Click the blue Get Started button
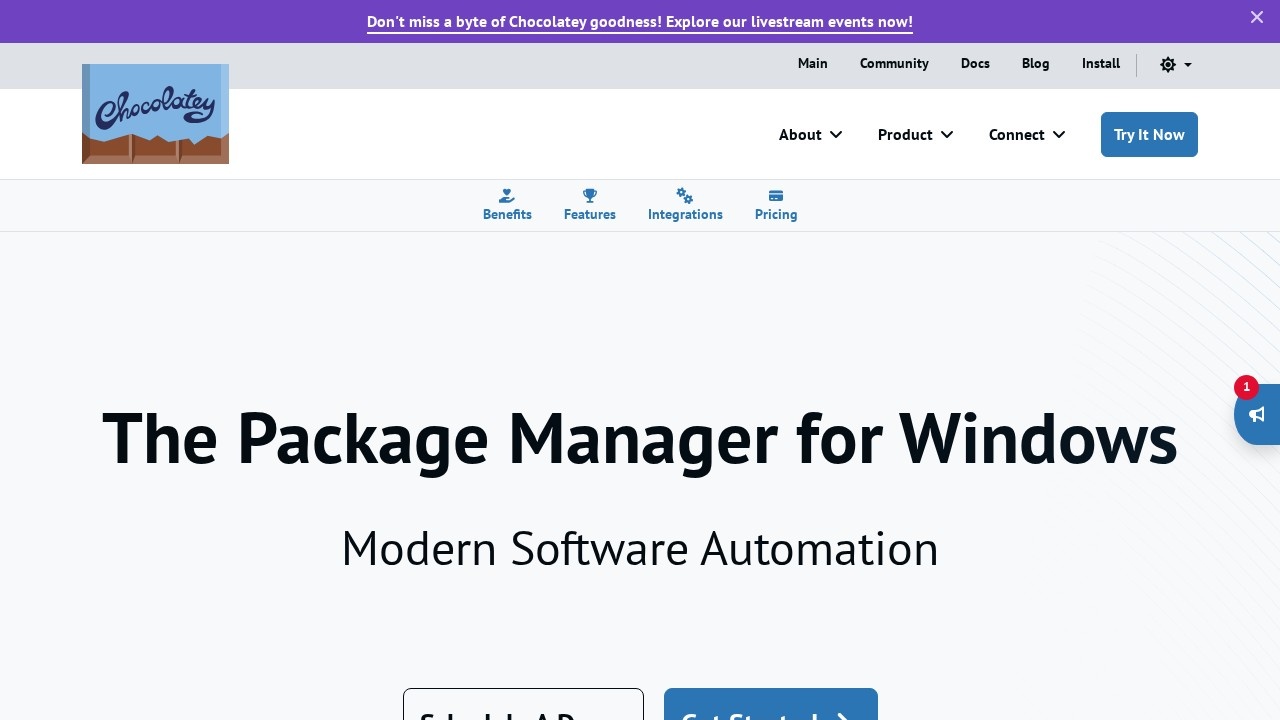The height and width of the screenshot is (720, 1280). tap(771, 704)
